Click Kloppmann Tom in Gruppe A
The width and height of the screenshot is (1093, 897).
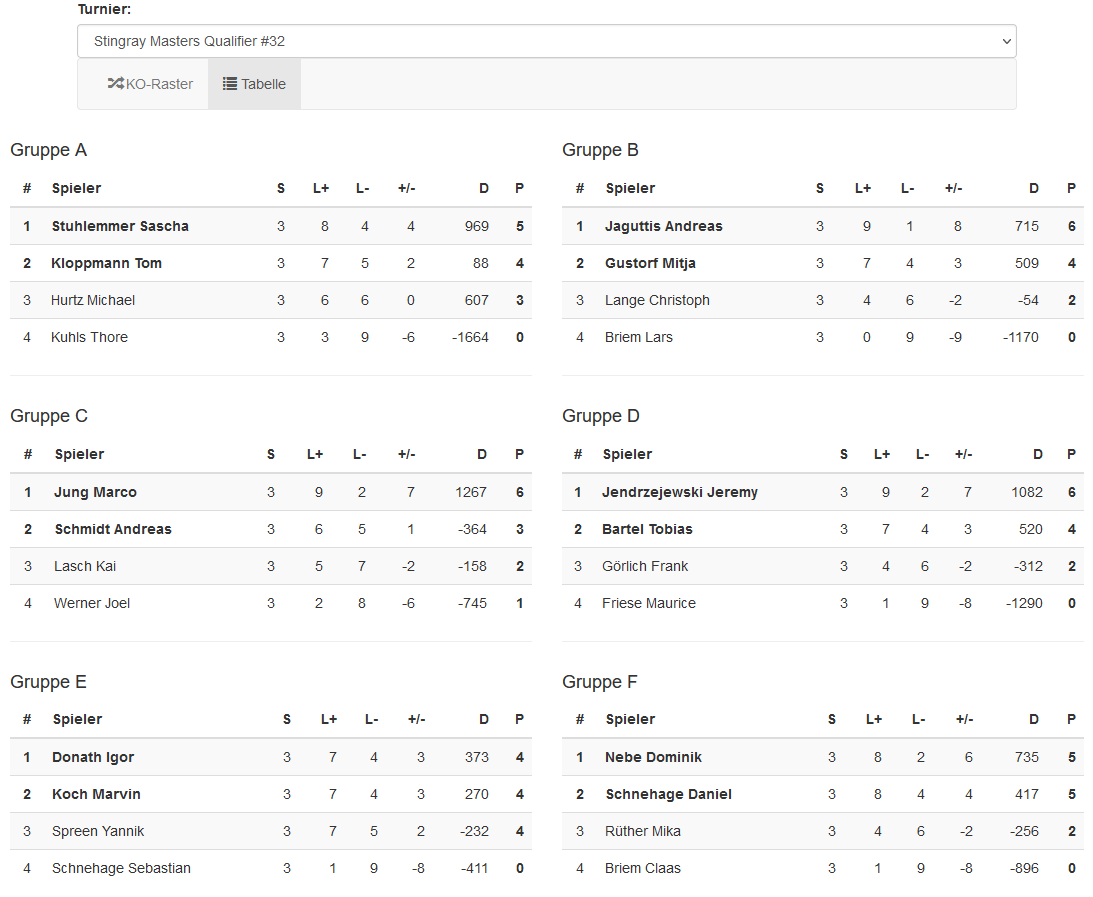coord(106,263)
